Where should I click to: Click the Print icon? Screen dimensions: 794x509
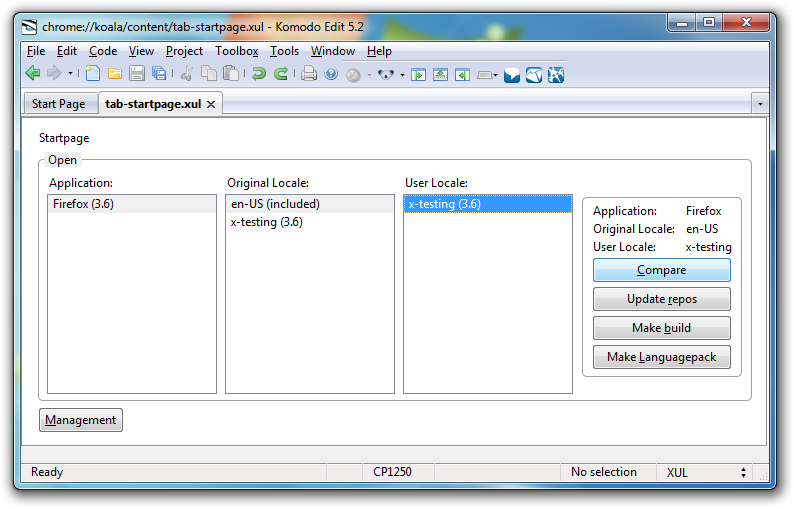(309, 74)
